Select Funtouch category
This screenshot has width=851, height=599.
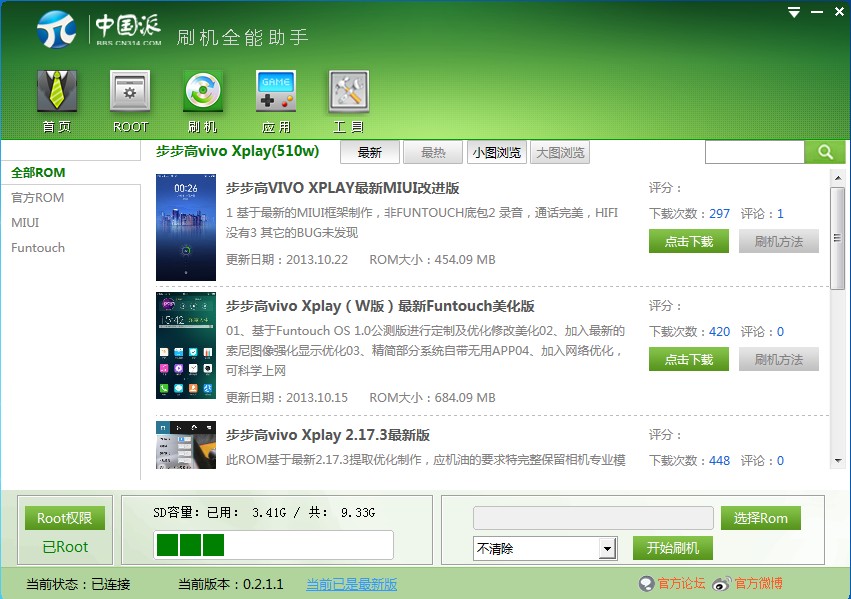(x=38, y=247)
